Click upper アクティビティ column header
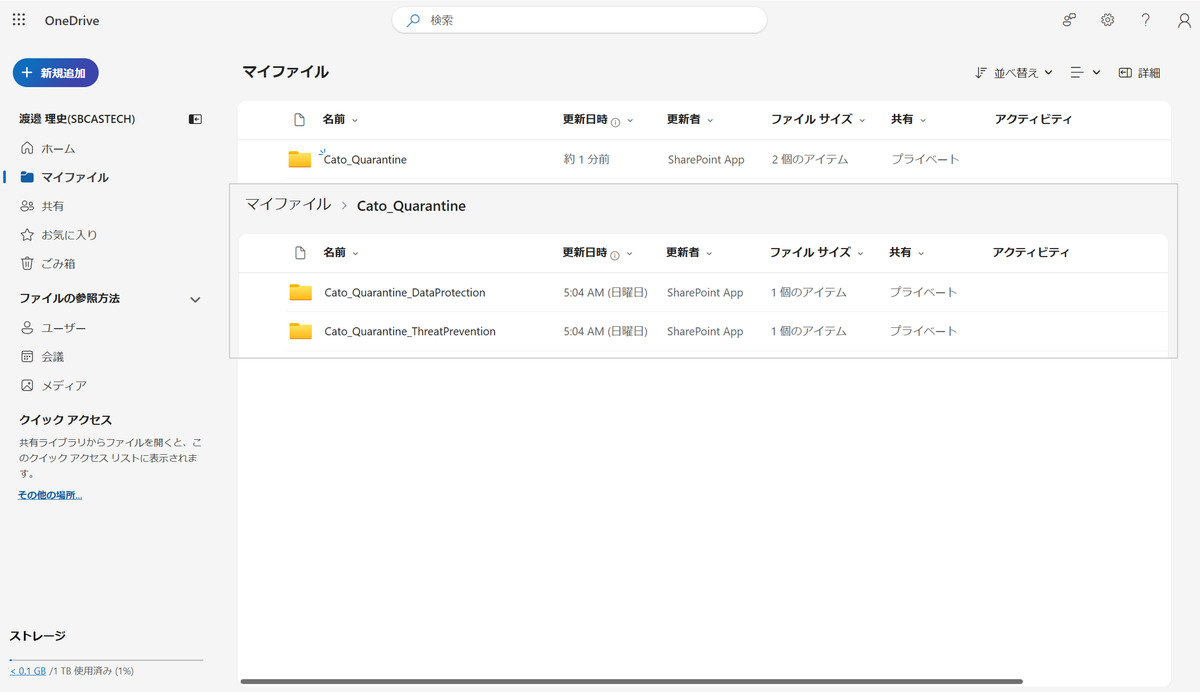Image resolution: width=1200 pixels, height=692 pixels. (1033, 120)
